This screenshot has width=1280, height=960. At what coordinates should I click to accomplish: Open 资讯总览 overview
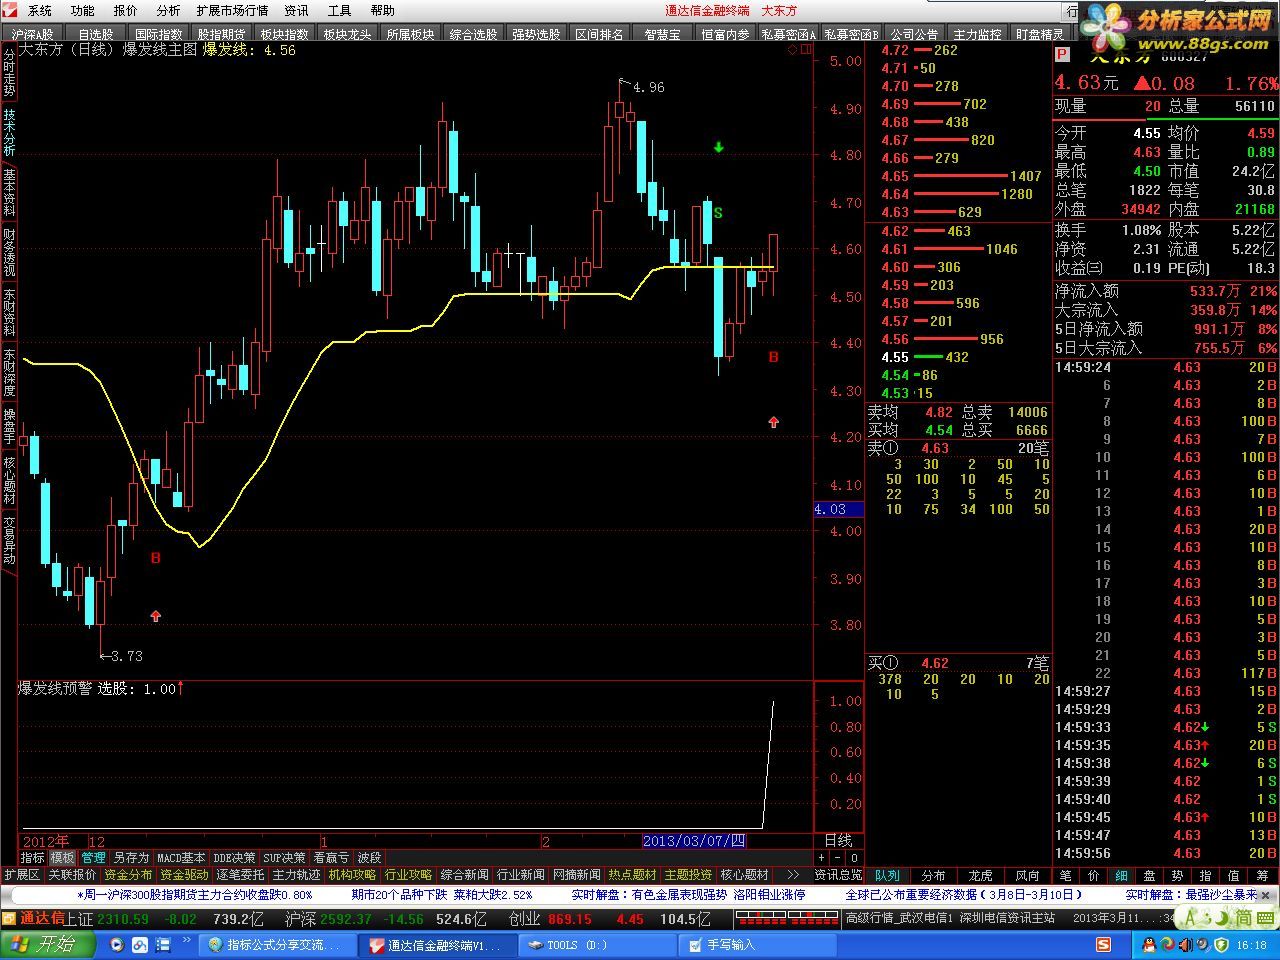[838, 875]
